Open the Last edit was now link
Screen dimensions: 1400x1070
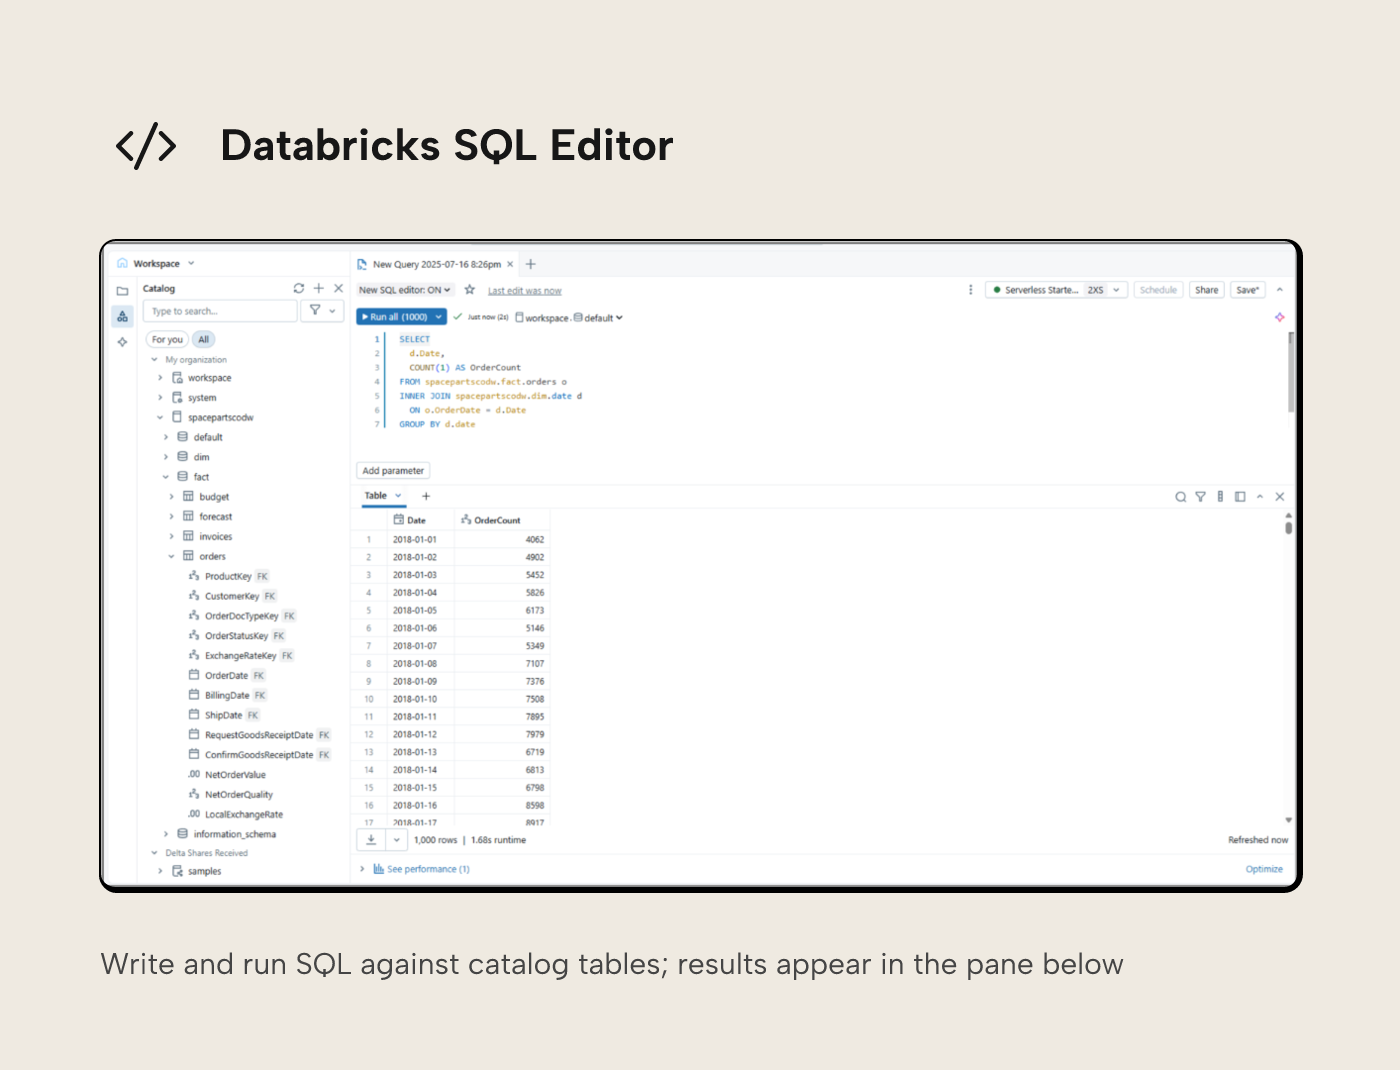(x=524, y=291)
